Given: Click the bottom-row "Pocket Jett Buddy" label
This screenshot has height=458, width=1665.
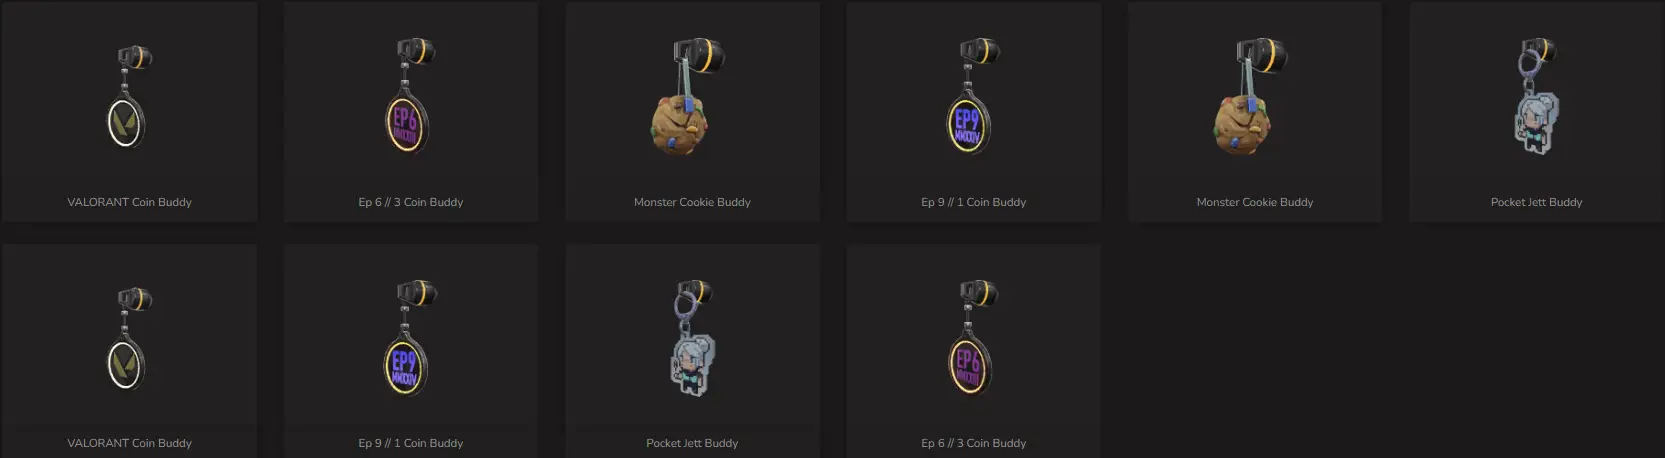Looking at the screenshot, I should [x=692, y=443].
